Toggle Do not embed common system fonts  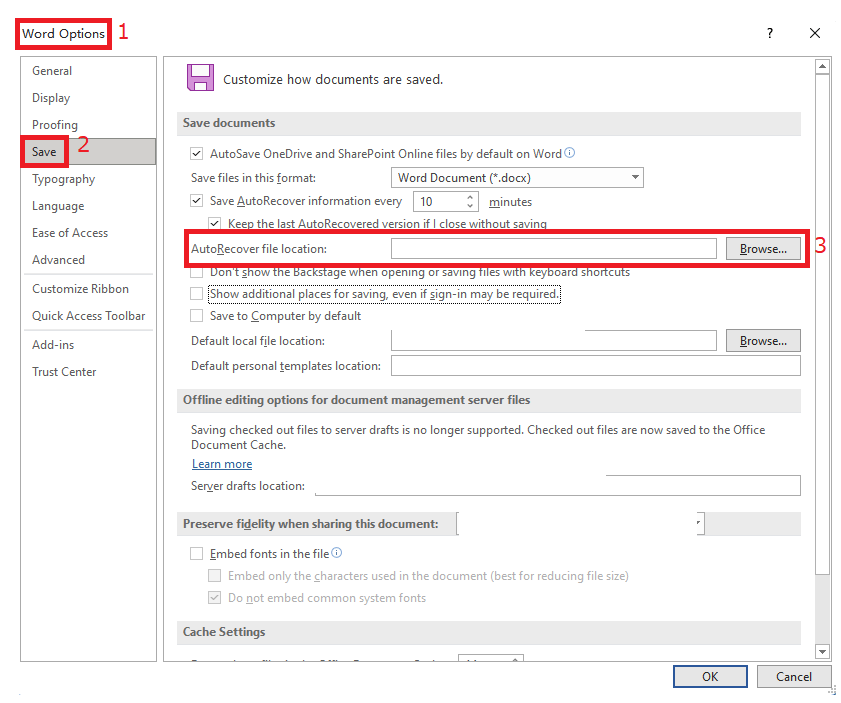tap(215, 598)
